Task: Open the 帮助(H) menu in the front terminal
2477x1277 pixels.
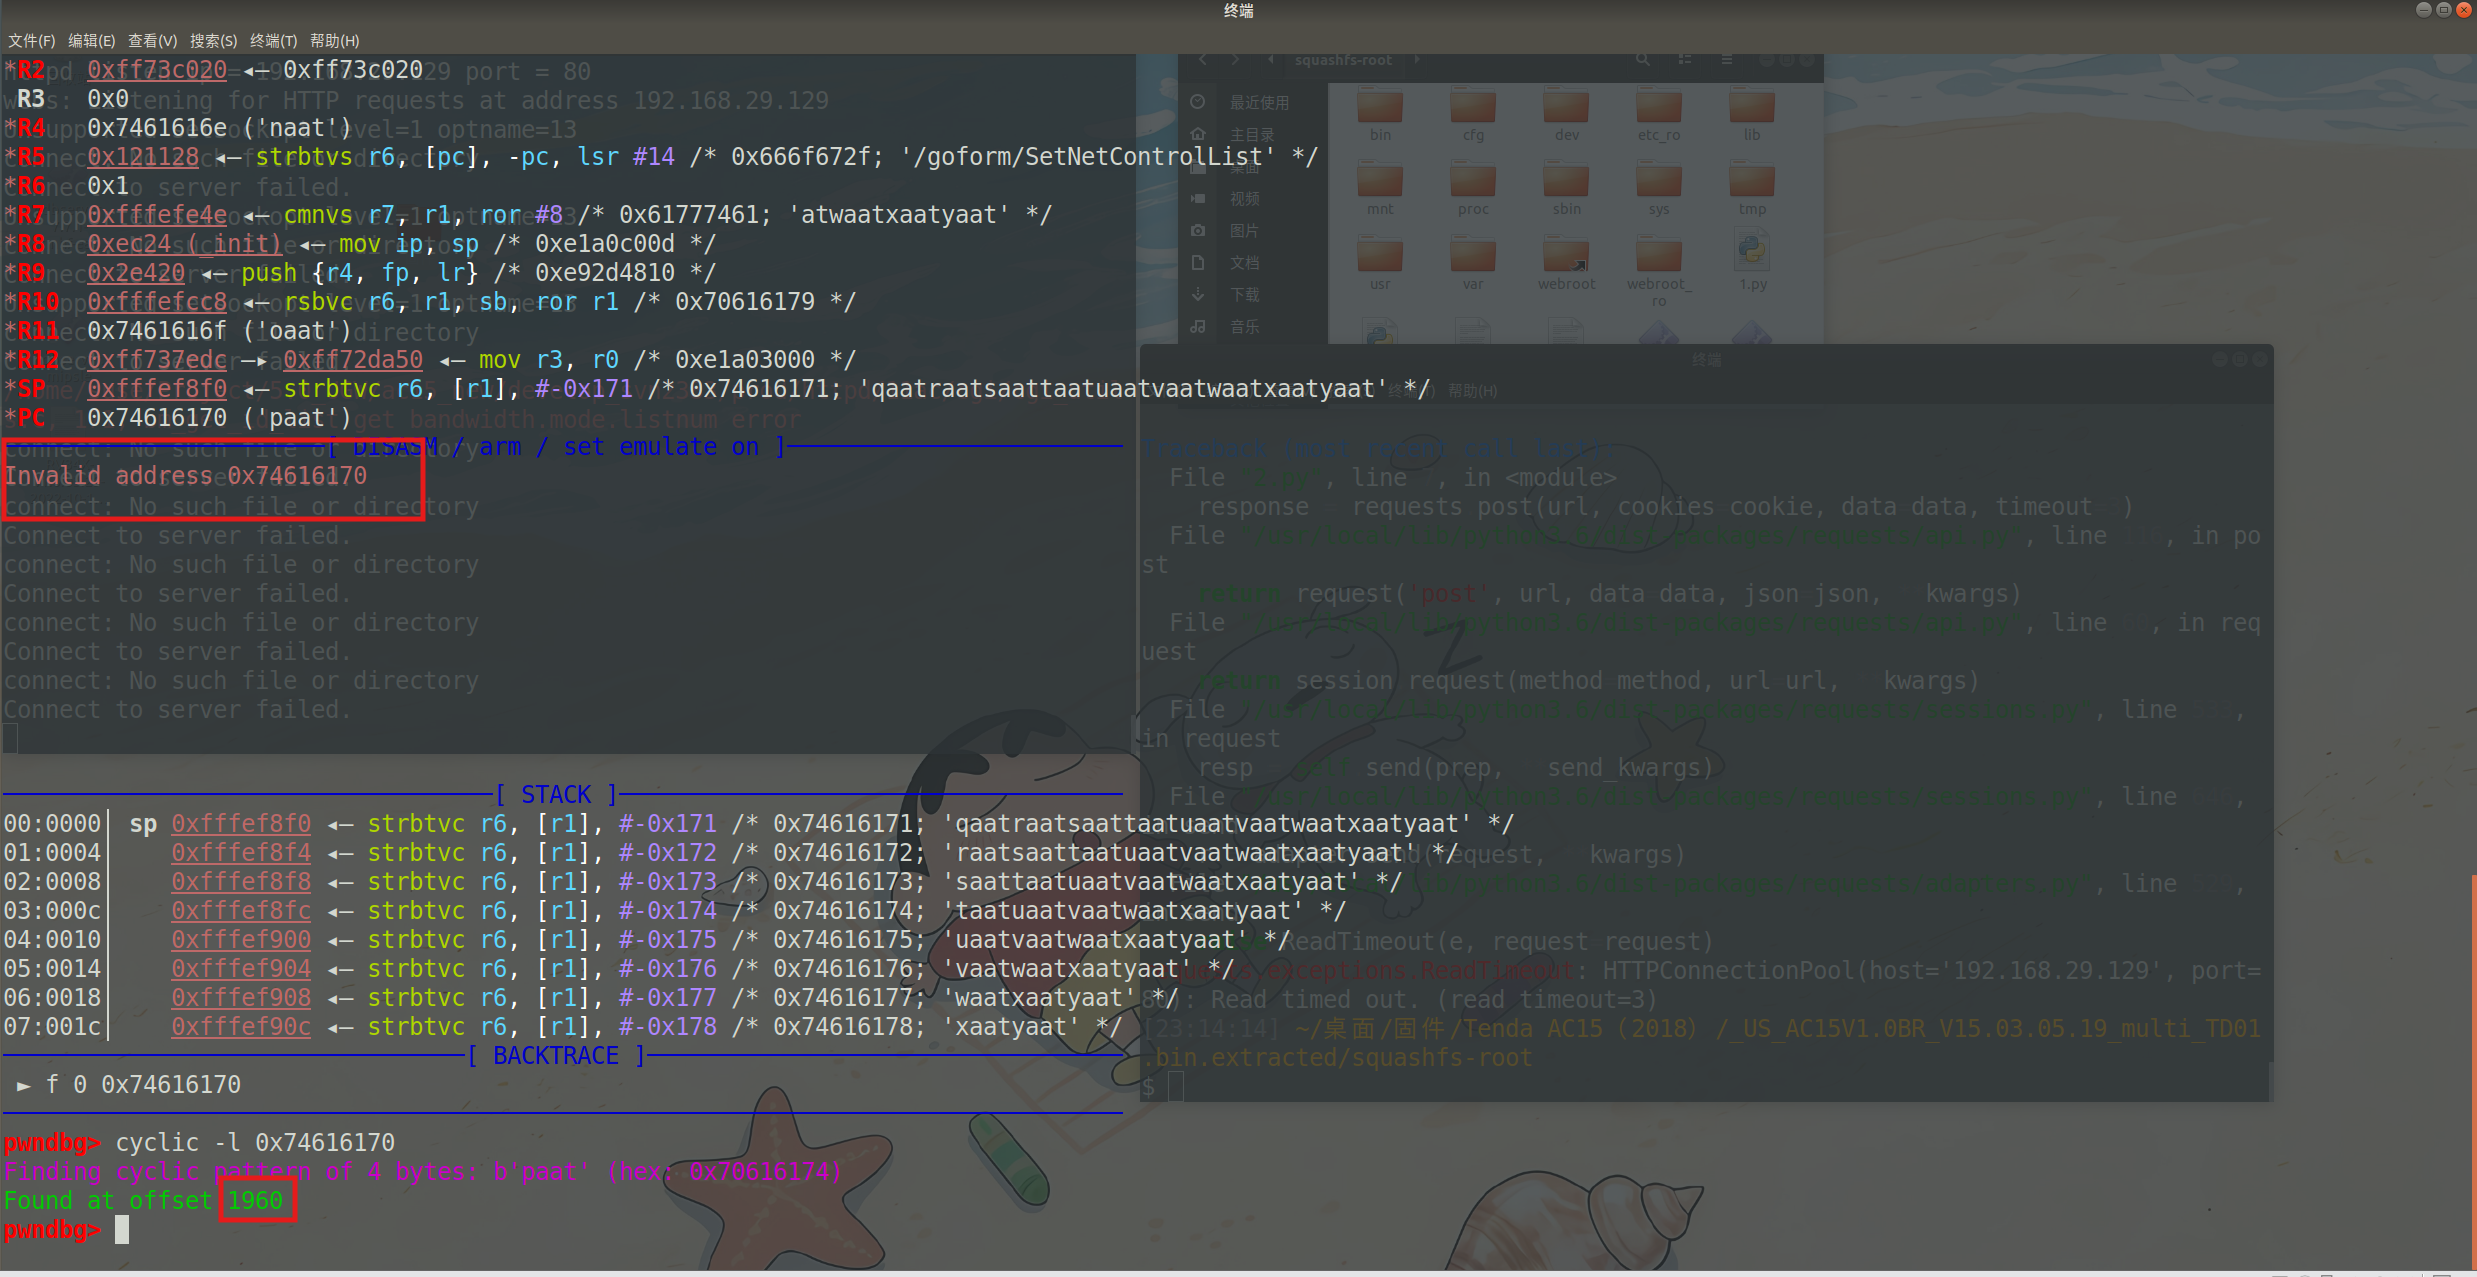Action: (x=334, y=41)
